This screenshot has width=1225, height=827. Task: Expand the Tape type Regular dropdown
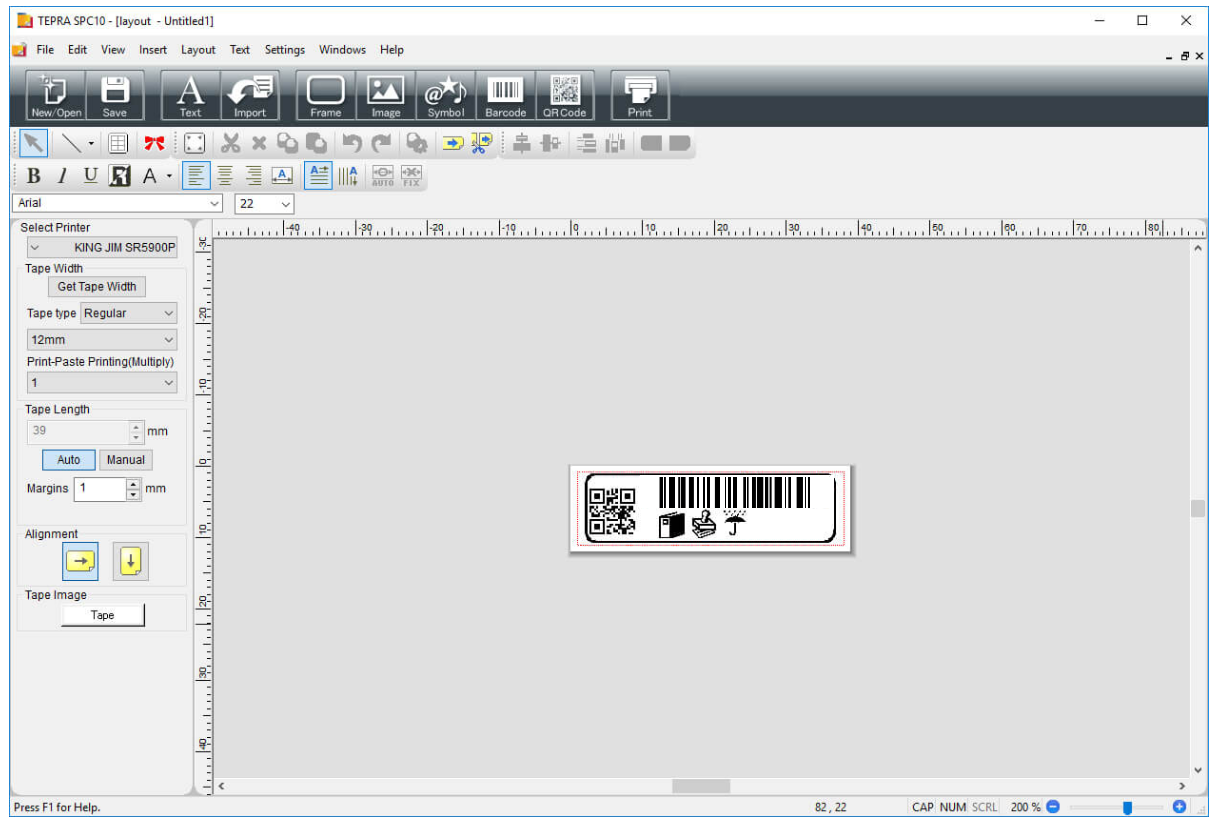tap(128, 313)
